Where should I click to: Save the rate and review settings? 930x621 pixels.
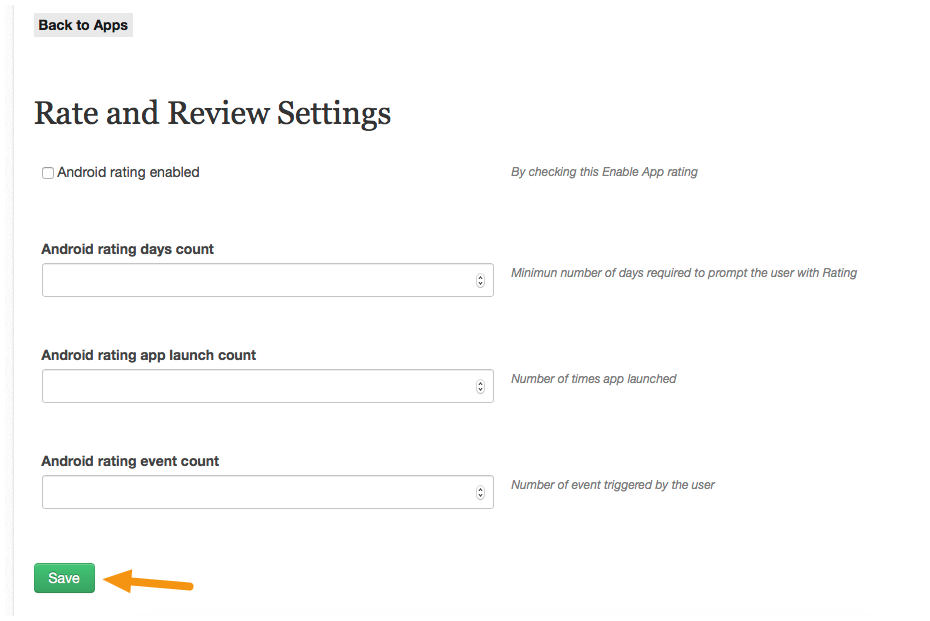click(x=64, y=578)
